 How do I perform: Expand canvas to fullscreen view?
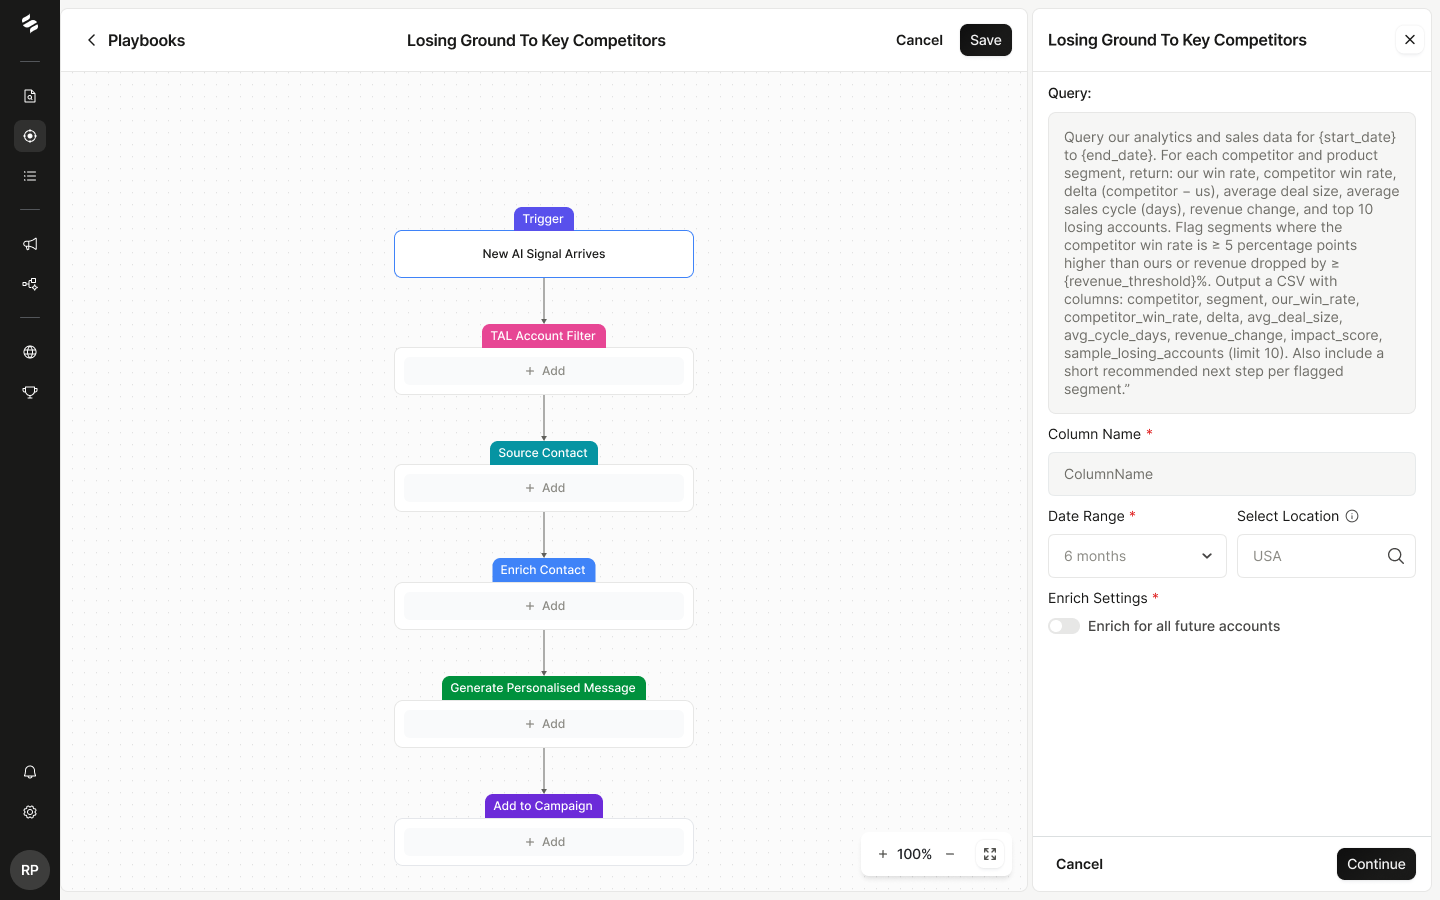coord(990,854)
